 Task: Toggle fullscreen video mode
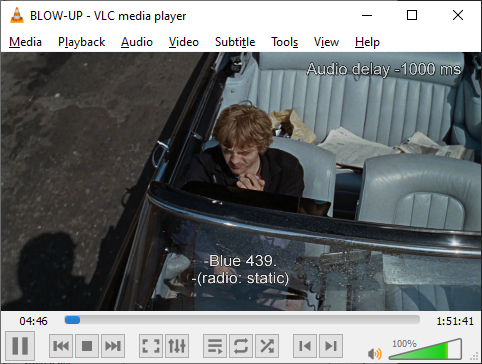[x=151, y=346]
